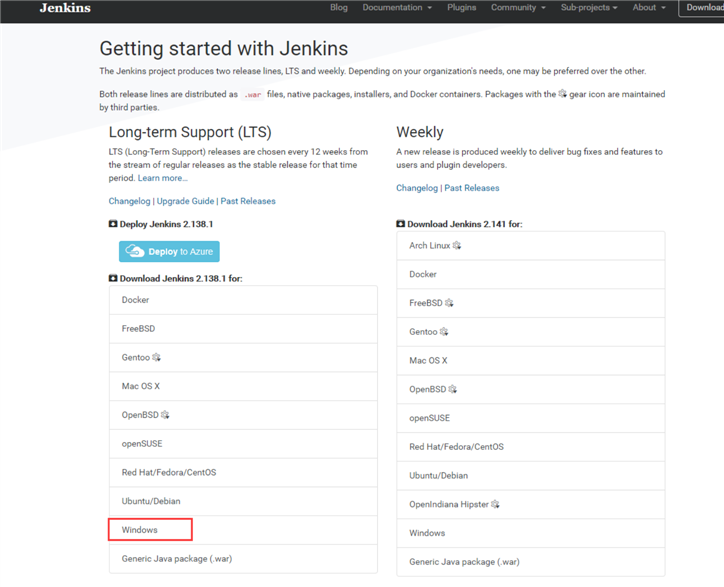Open Past Releases under the Weekly section

pyautogui.click(x=472, y=188)
